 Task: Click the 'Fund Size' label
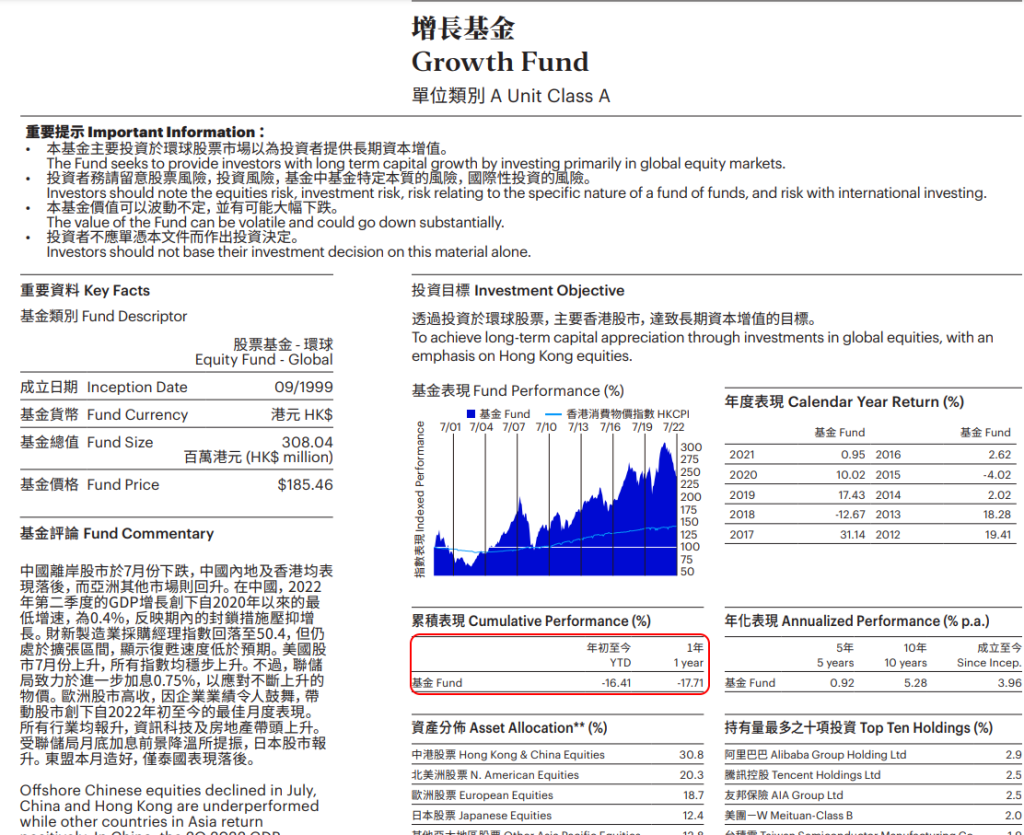[120, 442]
